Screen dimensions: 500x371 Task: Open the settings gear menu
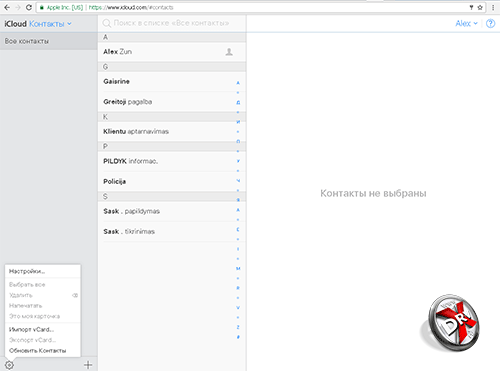pos(9,365)
